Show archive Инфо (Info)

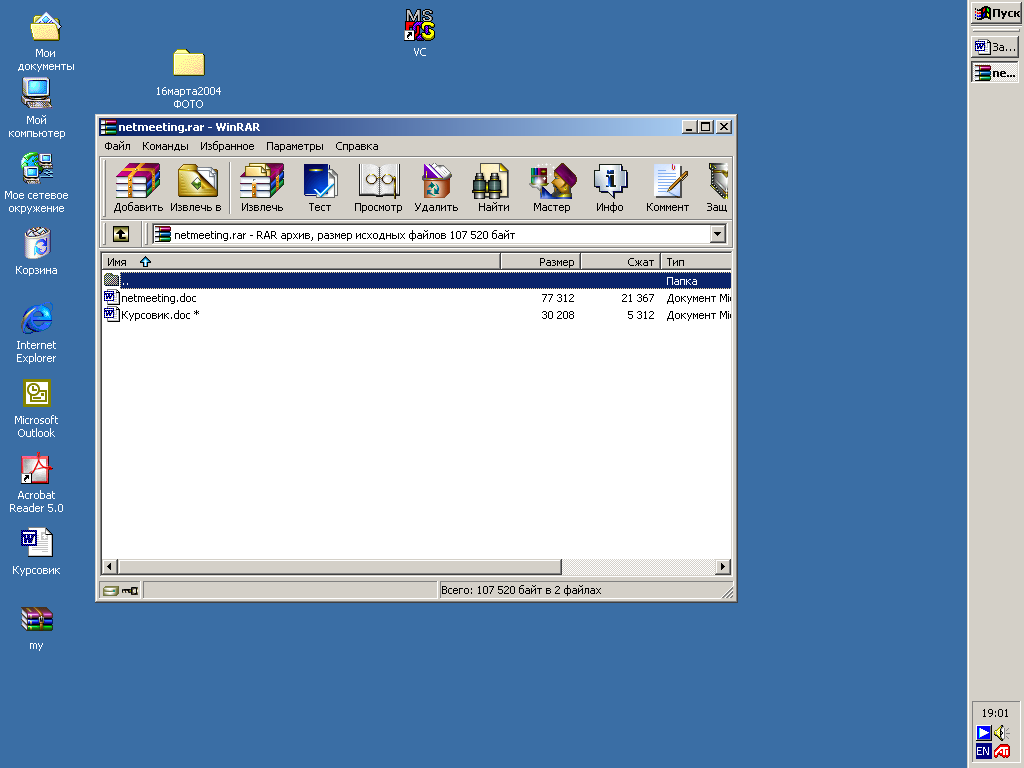[609, 188]
